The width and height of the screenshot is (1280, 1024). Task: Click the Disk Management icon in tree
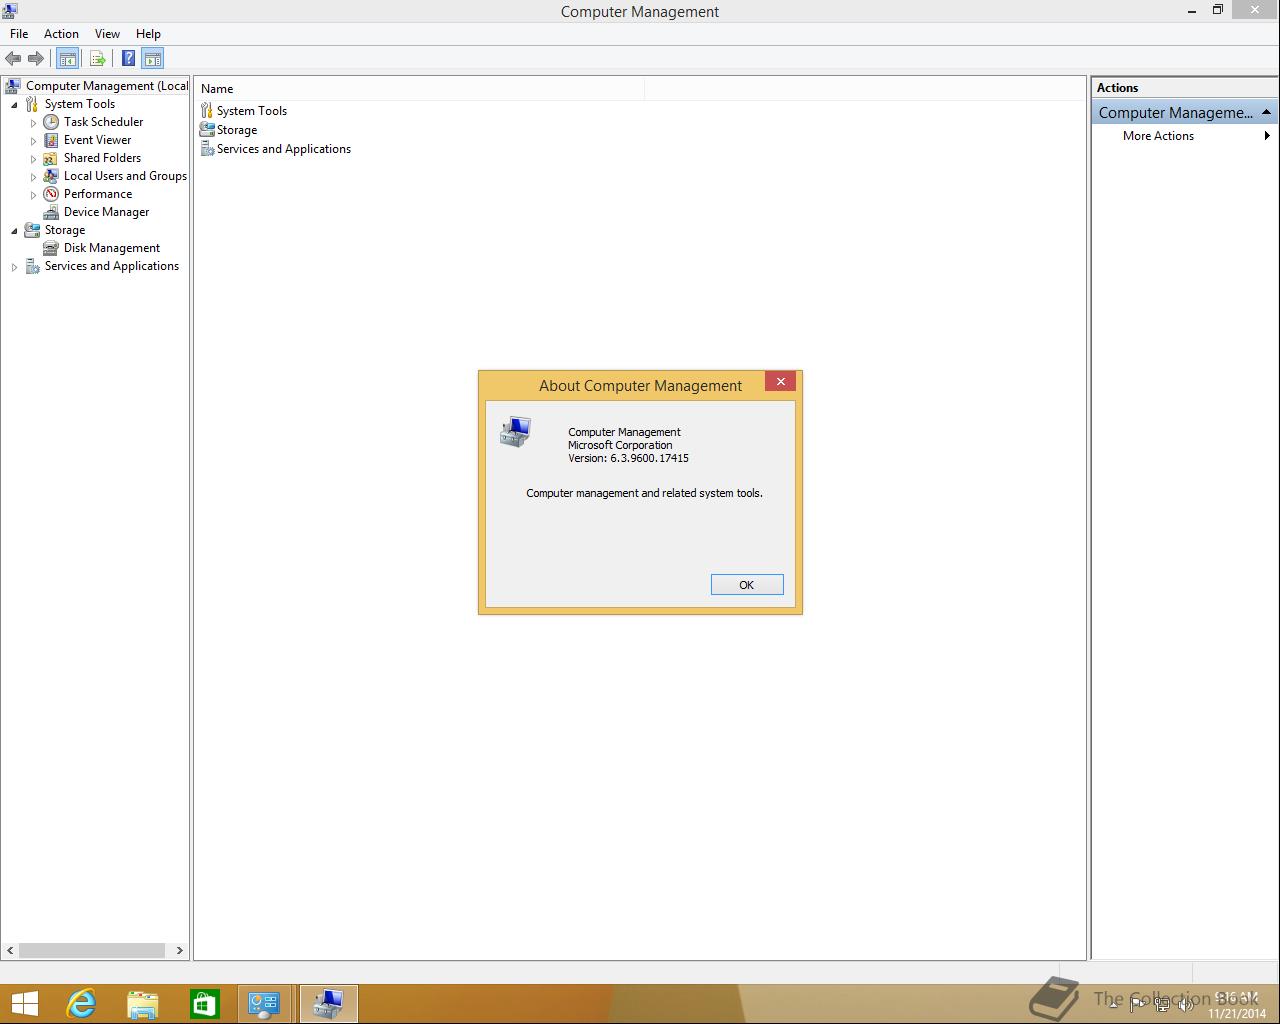coord(51,248)
